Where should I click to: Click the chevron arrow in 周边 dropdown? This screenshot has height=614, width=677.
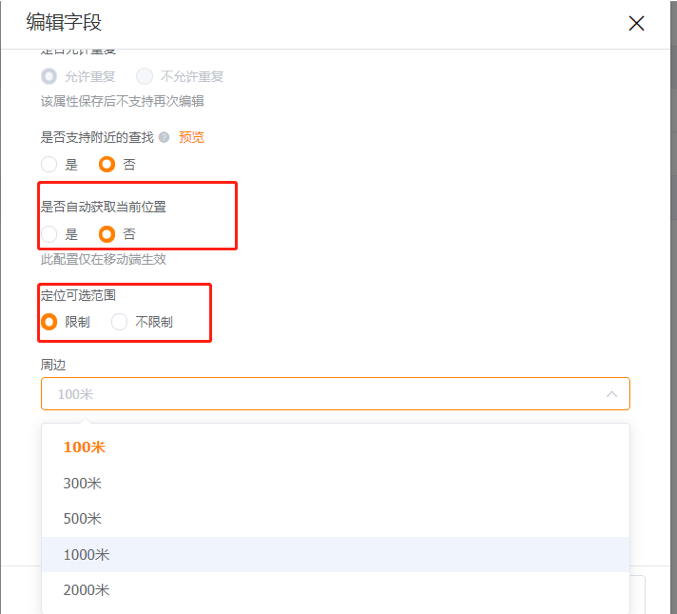click(x=611, y=394)
